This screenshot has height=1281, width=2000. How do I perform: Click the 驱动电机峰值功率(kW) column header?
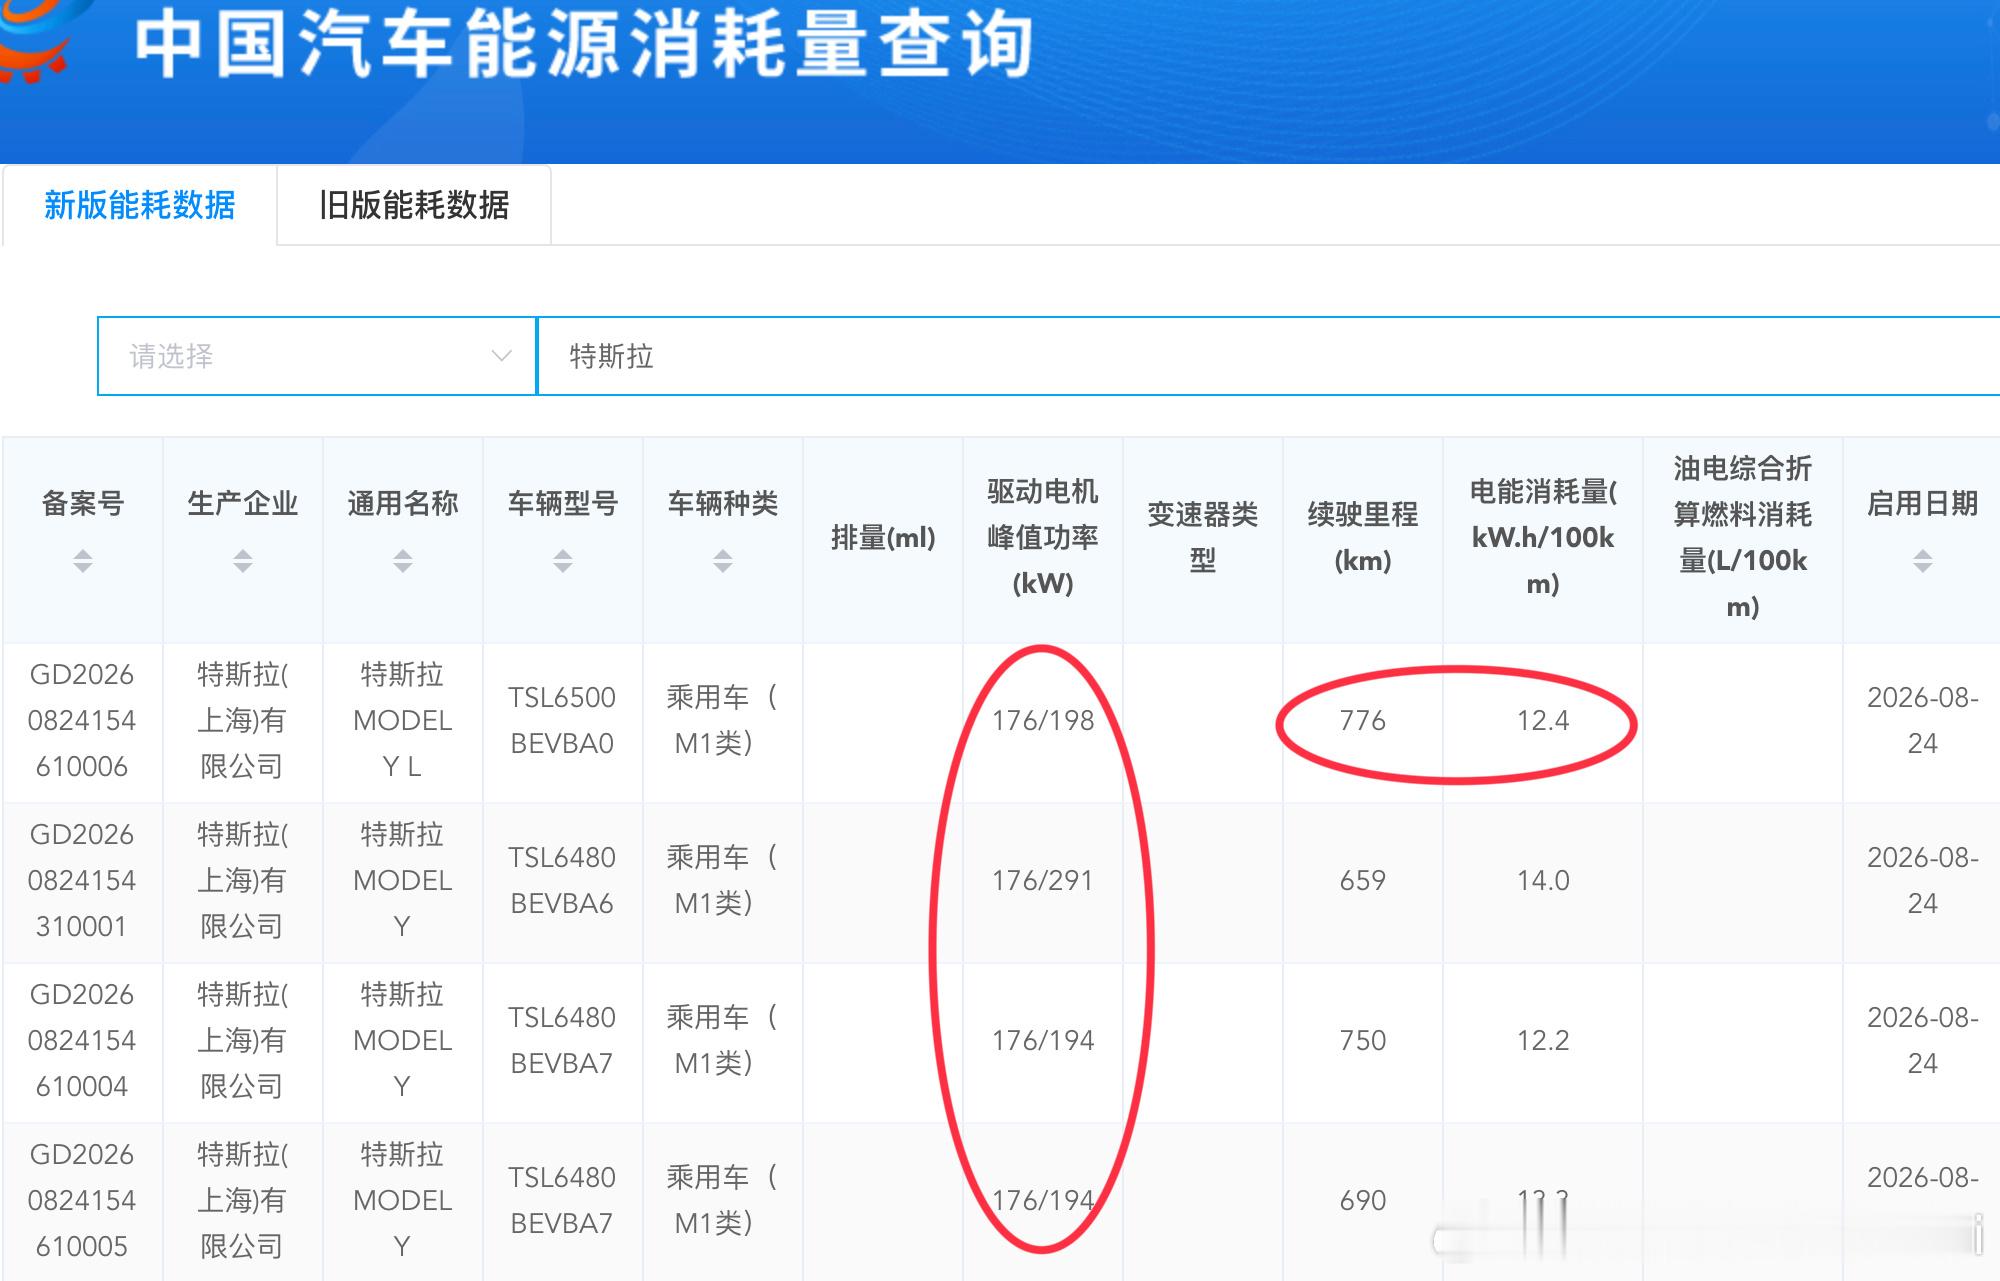coord(1043,538)
